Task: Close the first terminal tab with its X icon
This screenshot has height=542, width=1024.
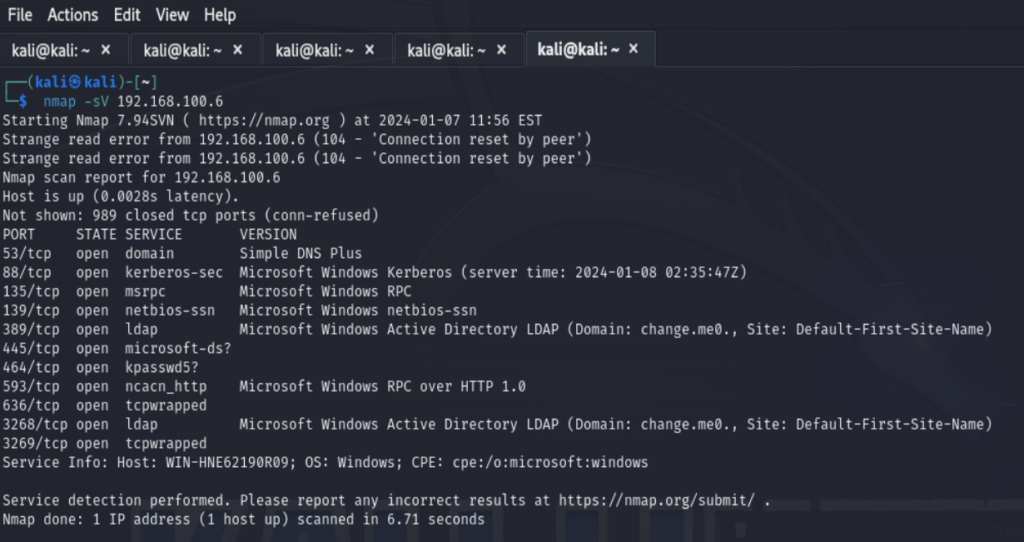Action: (x=106, y=50)
